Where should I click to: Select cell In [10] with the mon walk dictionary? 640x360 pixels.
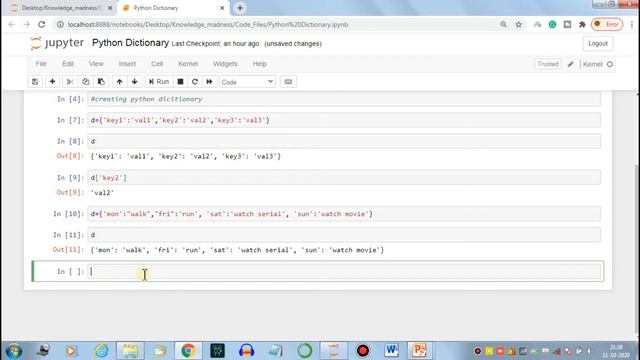click(344, 214)
